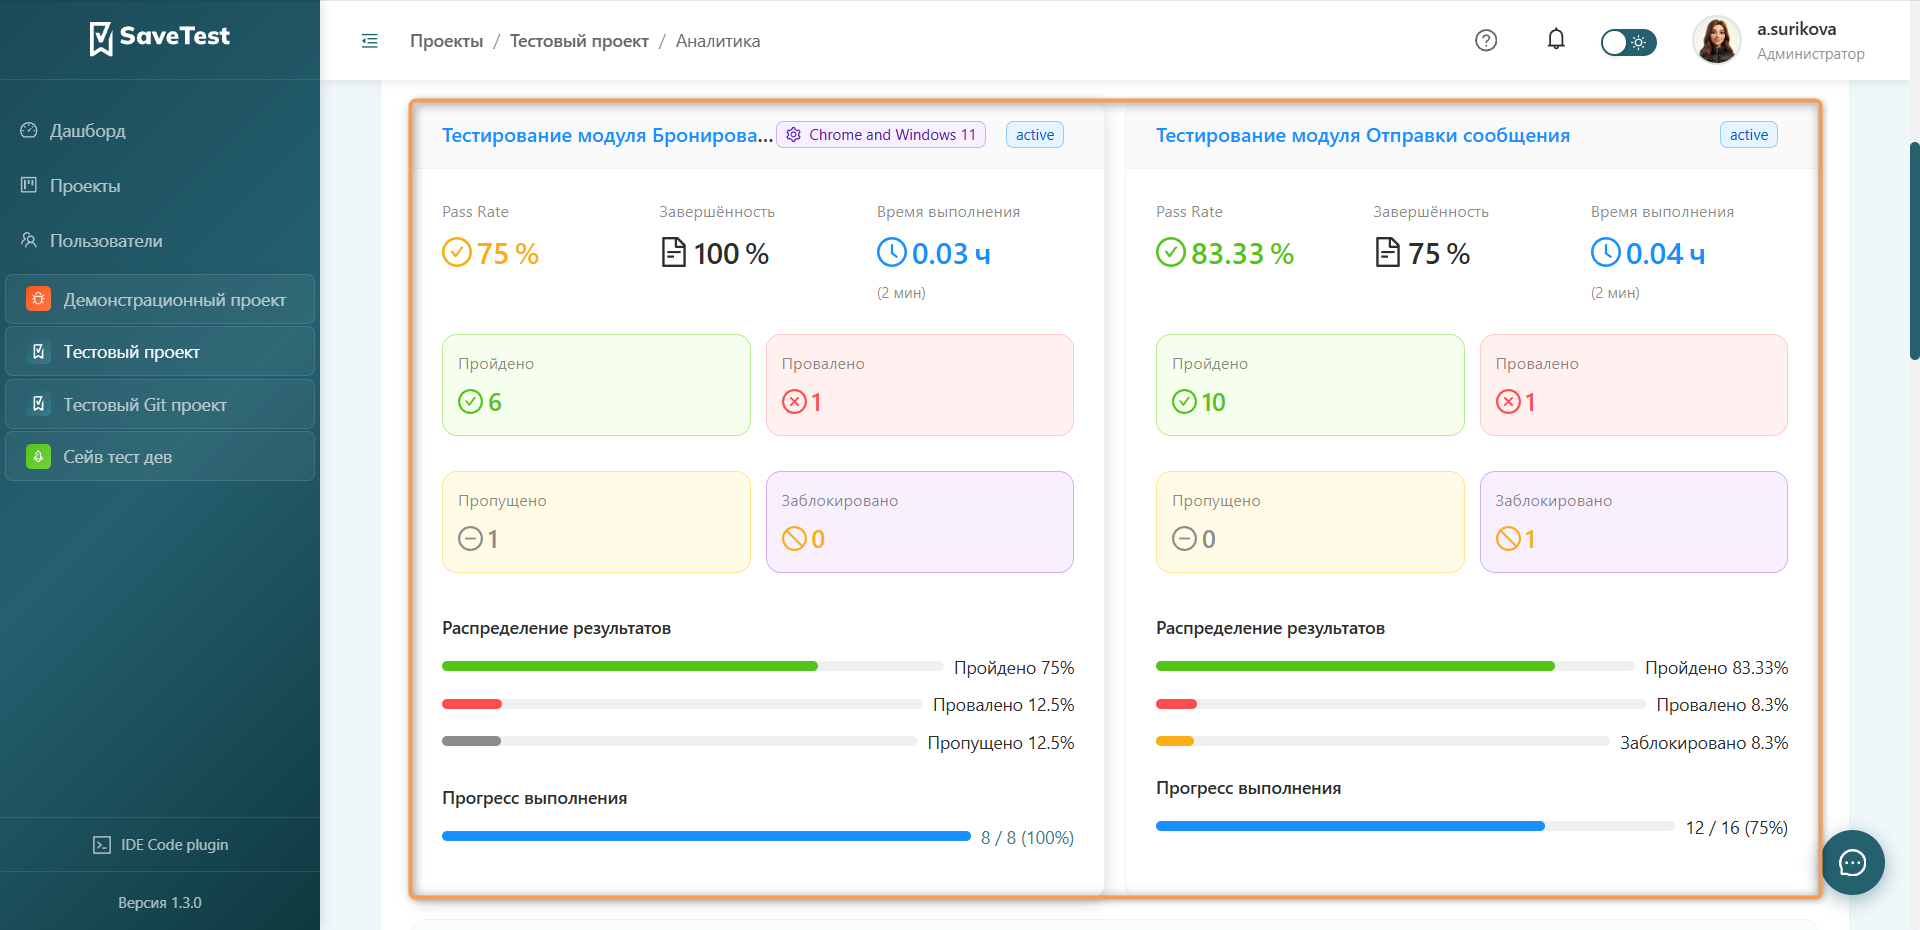Click the orange Демонстрационный проект bug icon
This screenshot has height=930, width=1920.
(38, 299)
